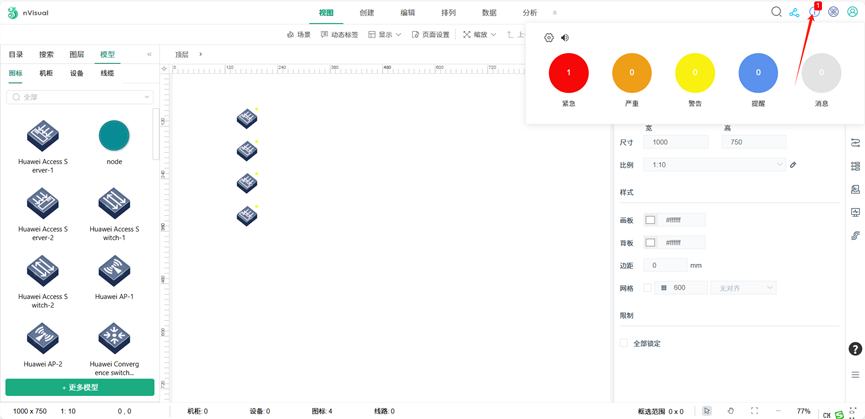Select the bottom switch icon on canvas
Screen dimensions: 865x419
pos(247,216)
